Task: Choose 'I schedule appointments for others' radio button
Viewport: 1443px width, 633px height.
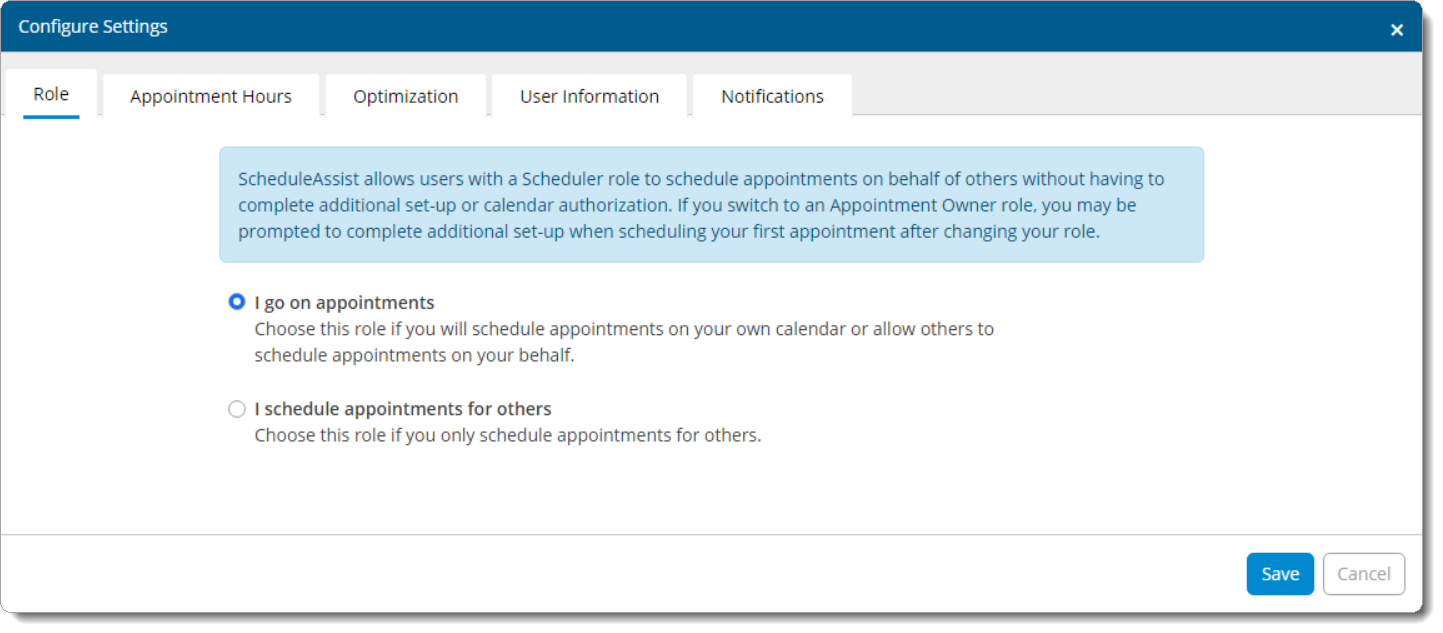Action: click(x=237, y=409)
